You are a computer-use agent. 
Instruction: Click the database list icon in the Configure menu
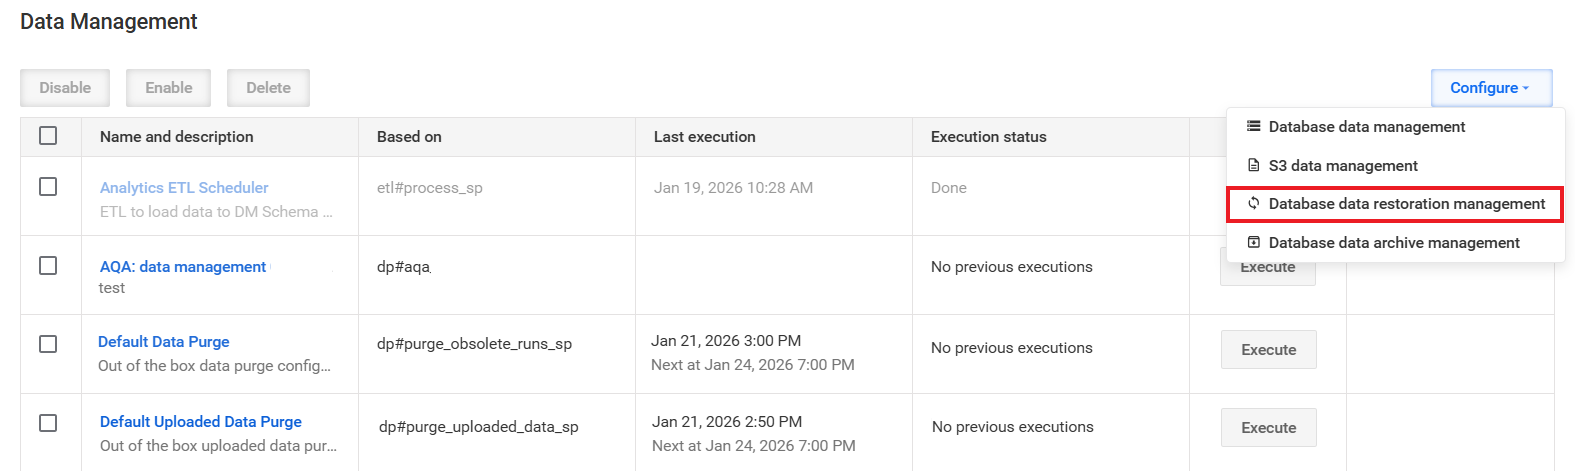[1253, 127]
